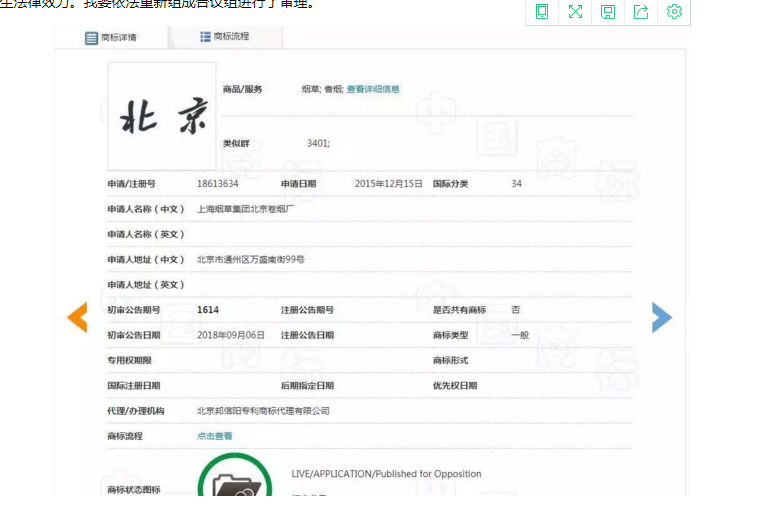Click the 商品/服务 label
This screenshot has height=505, width=769.
pyautogui.click(x=242, y=89)
